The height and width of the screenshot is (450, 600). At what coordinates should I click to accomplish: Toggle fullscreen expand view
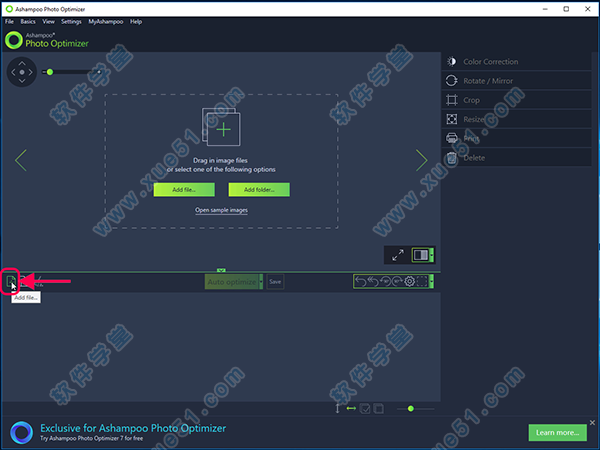pos(397,255)
